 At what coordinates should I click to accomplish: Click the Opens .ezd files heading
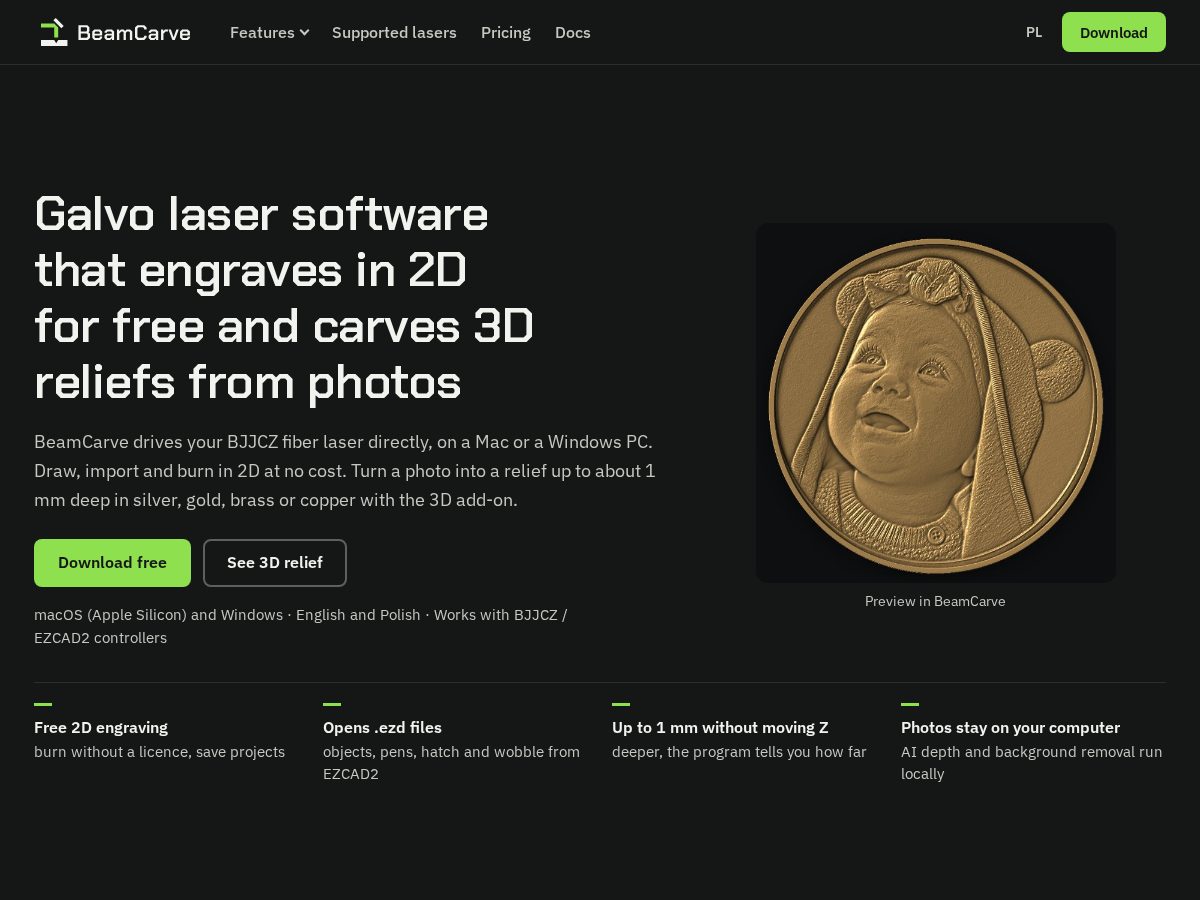click(382, 727)
